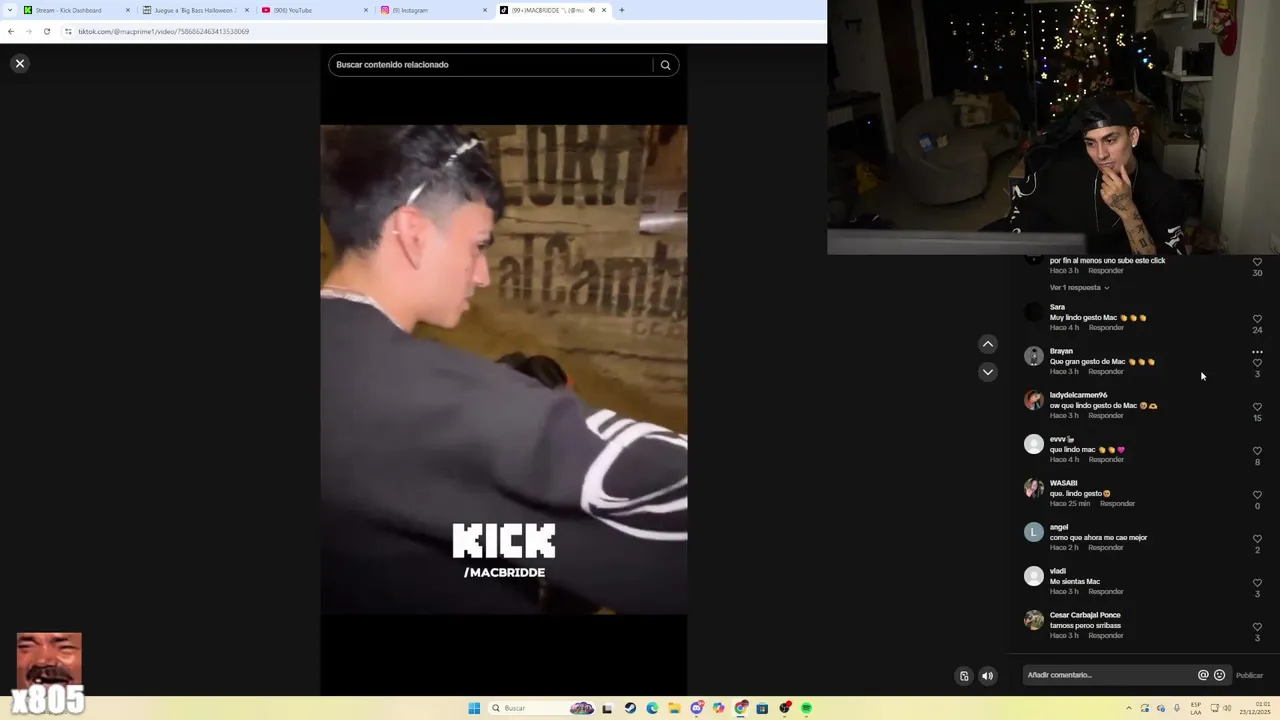Screen dimensions: 1280x720
Task: Like evvv's 'que lindo mac' comment
Action: click(x=1257, y=451)
